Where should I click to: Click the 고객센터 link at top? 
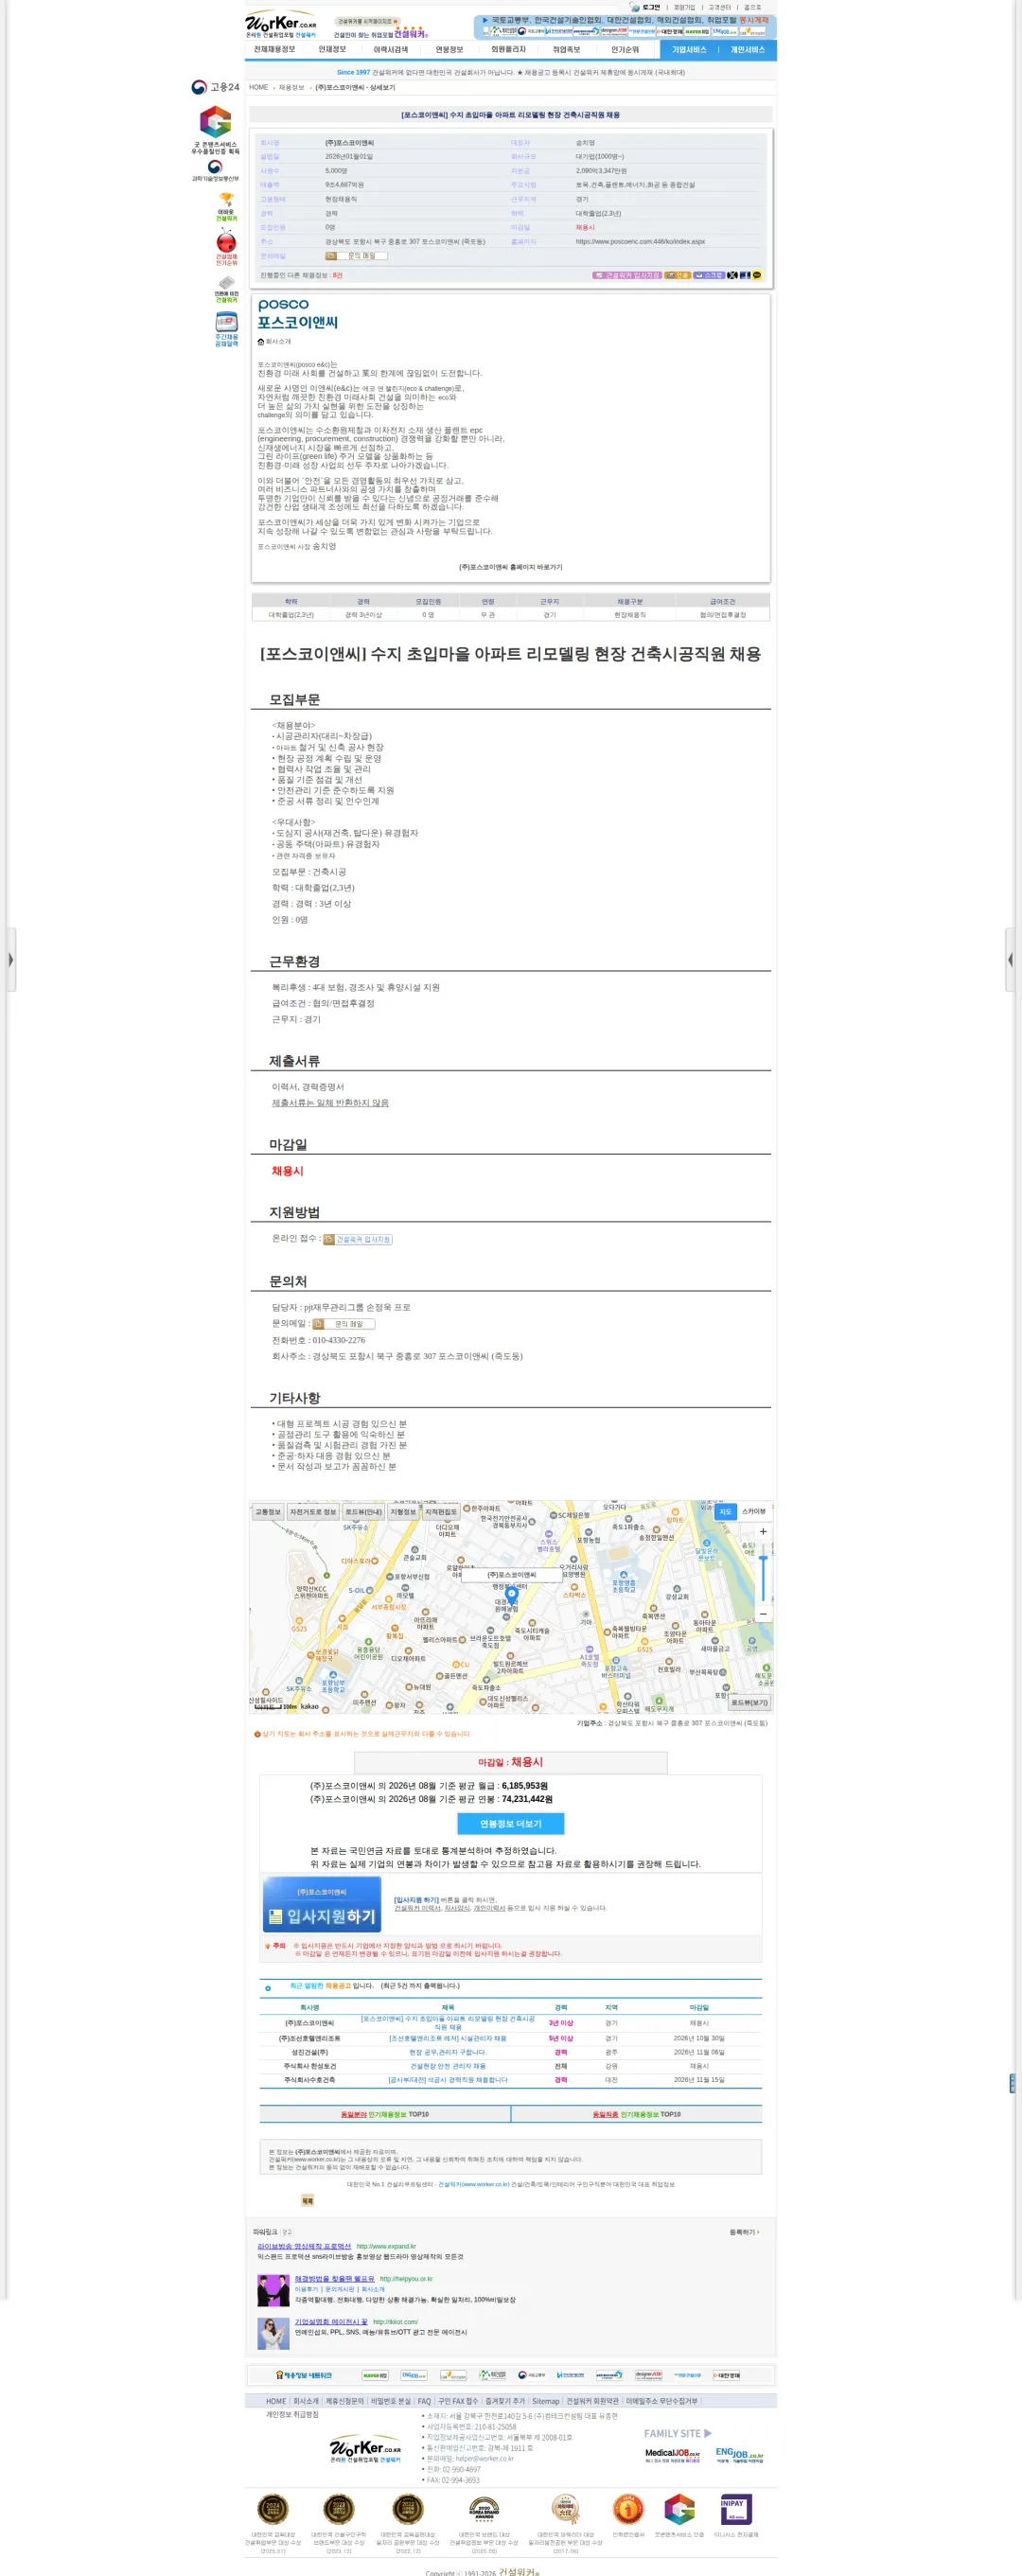tap(719, 7)
